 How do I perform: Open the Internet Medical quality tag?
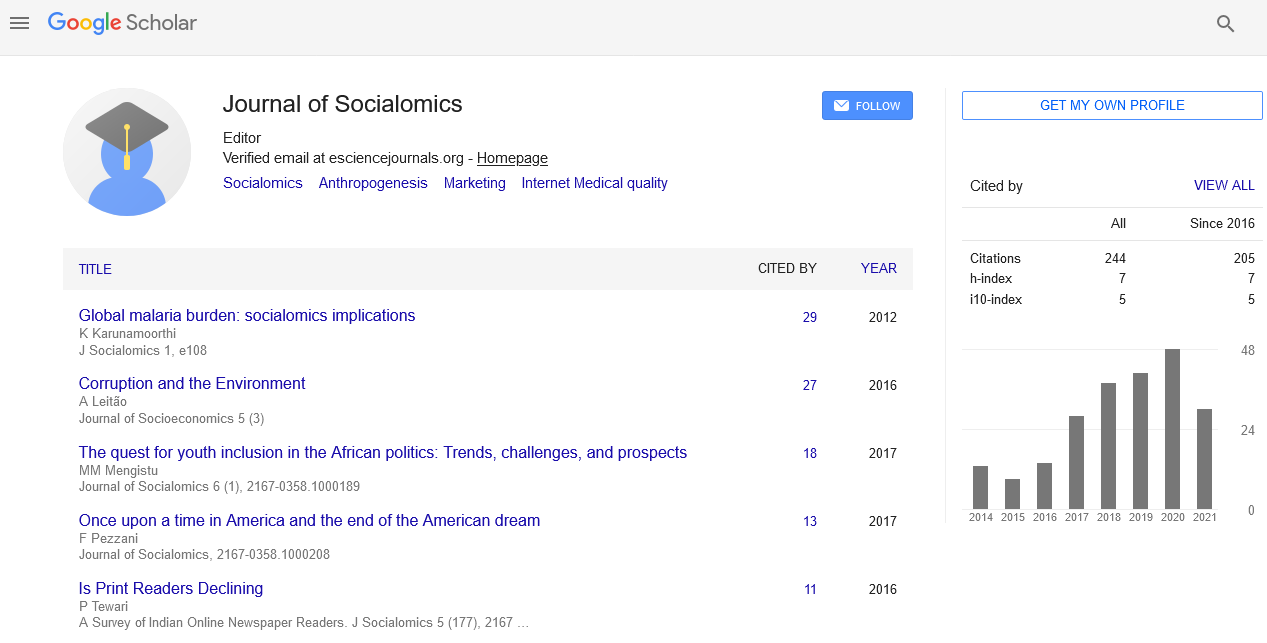click(x=594, y=183)
